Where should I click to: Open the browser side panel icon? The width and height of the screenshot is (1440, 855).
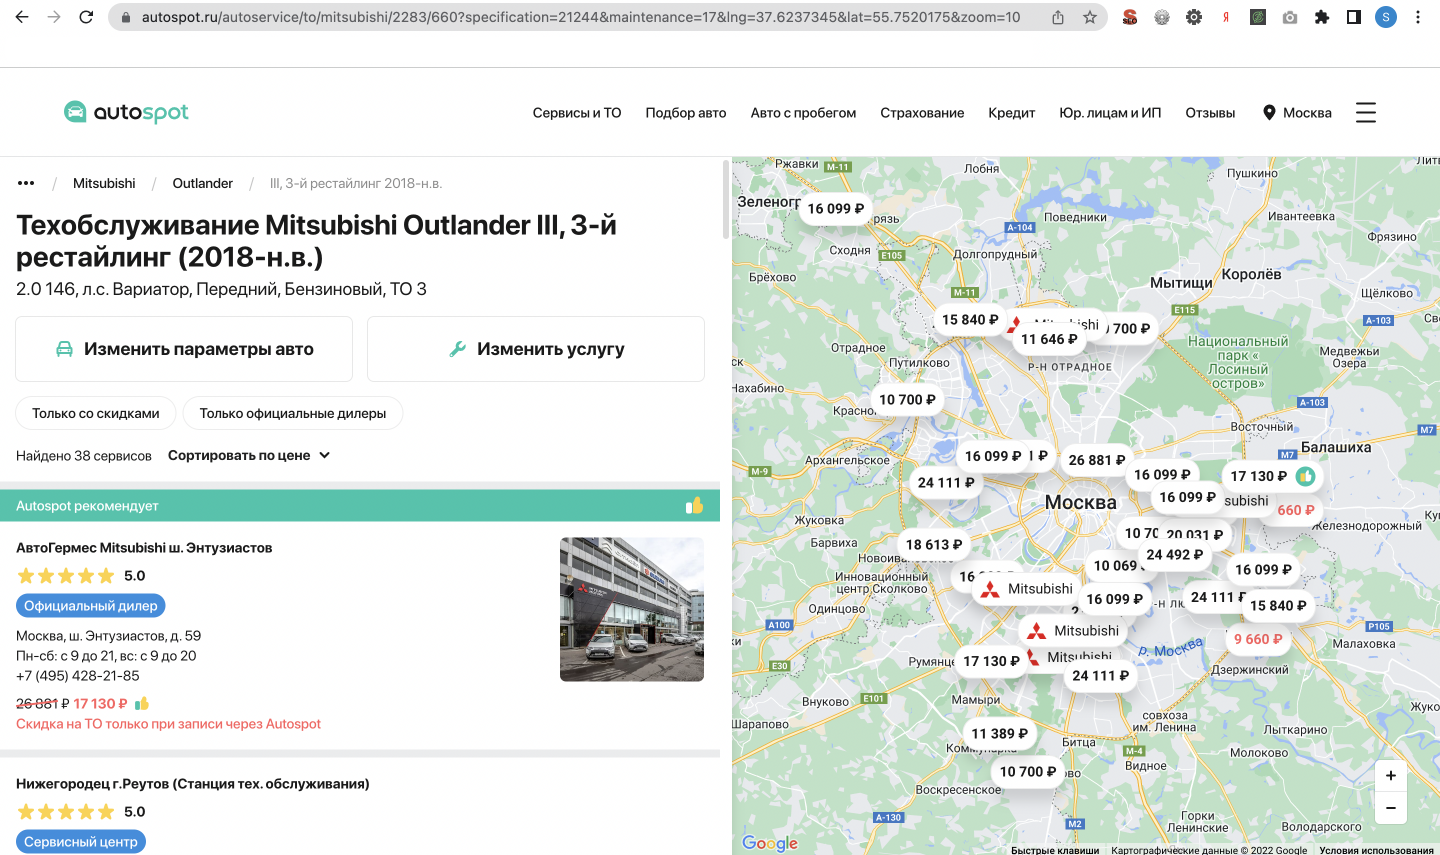[x=1354, y=17]
